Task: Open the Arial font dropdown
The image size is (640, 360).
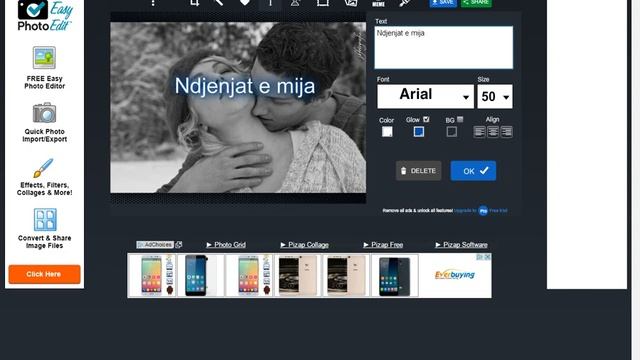Action: 425,96
